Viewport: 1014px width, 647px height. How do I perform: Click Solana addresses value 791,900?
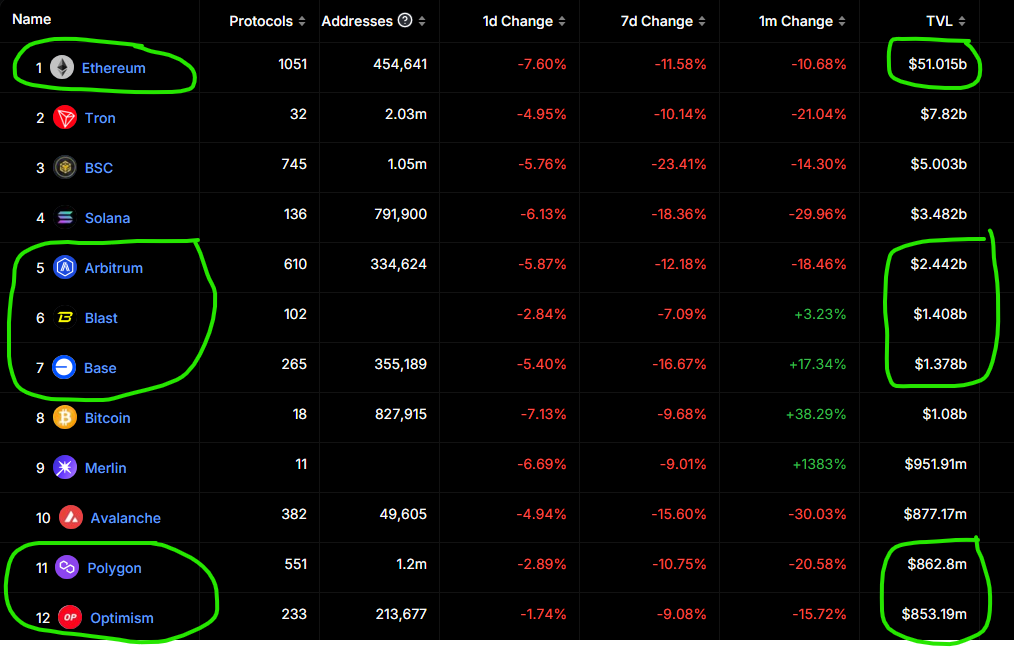[400, 214]
